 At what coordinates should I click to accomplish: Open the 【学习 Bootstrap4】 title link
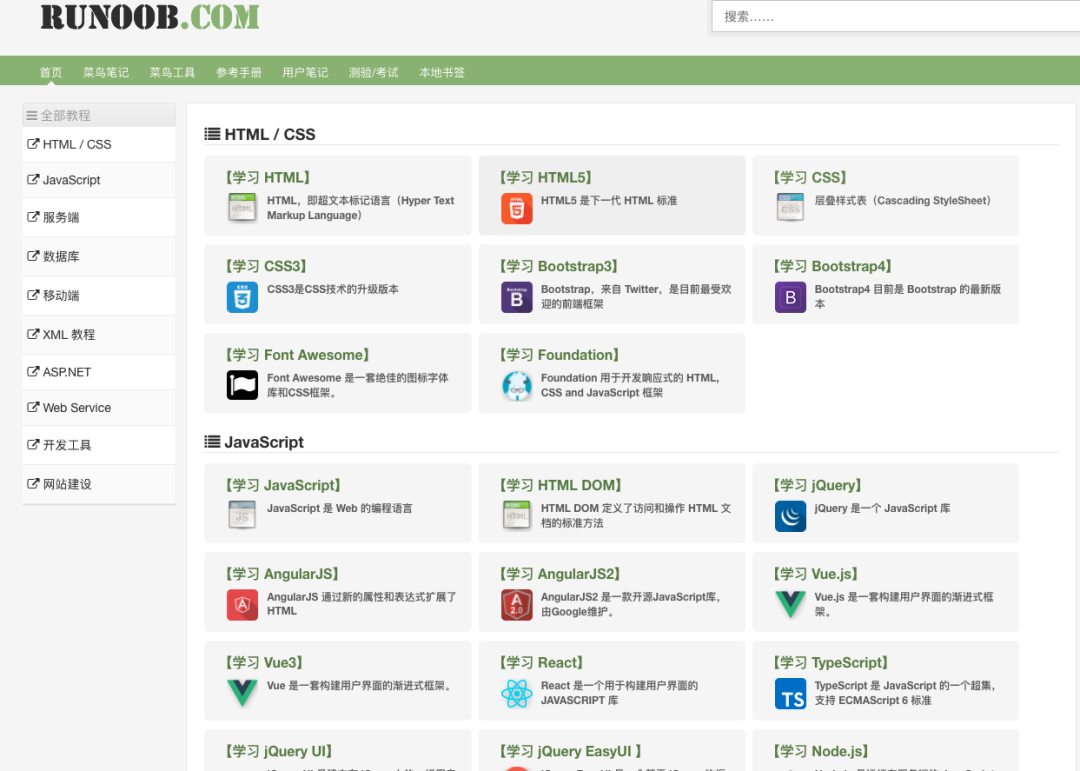pos(833,266)
